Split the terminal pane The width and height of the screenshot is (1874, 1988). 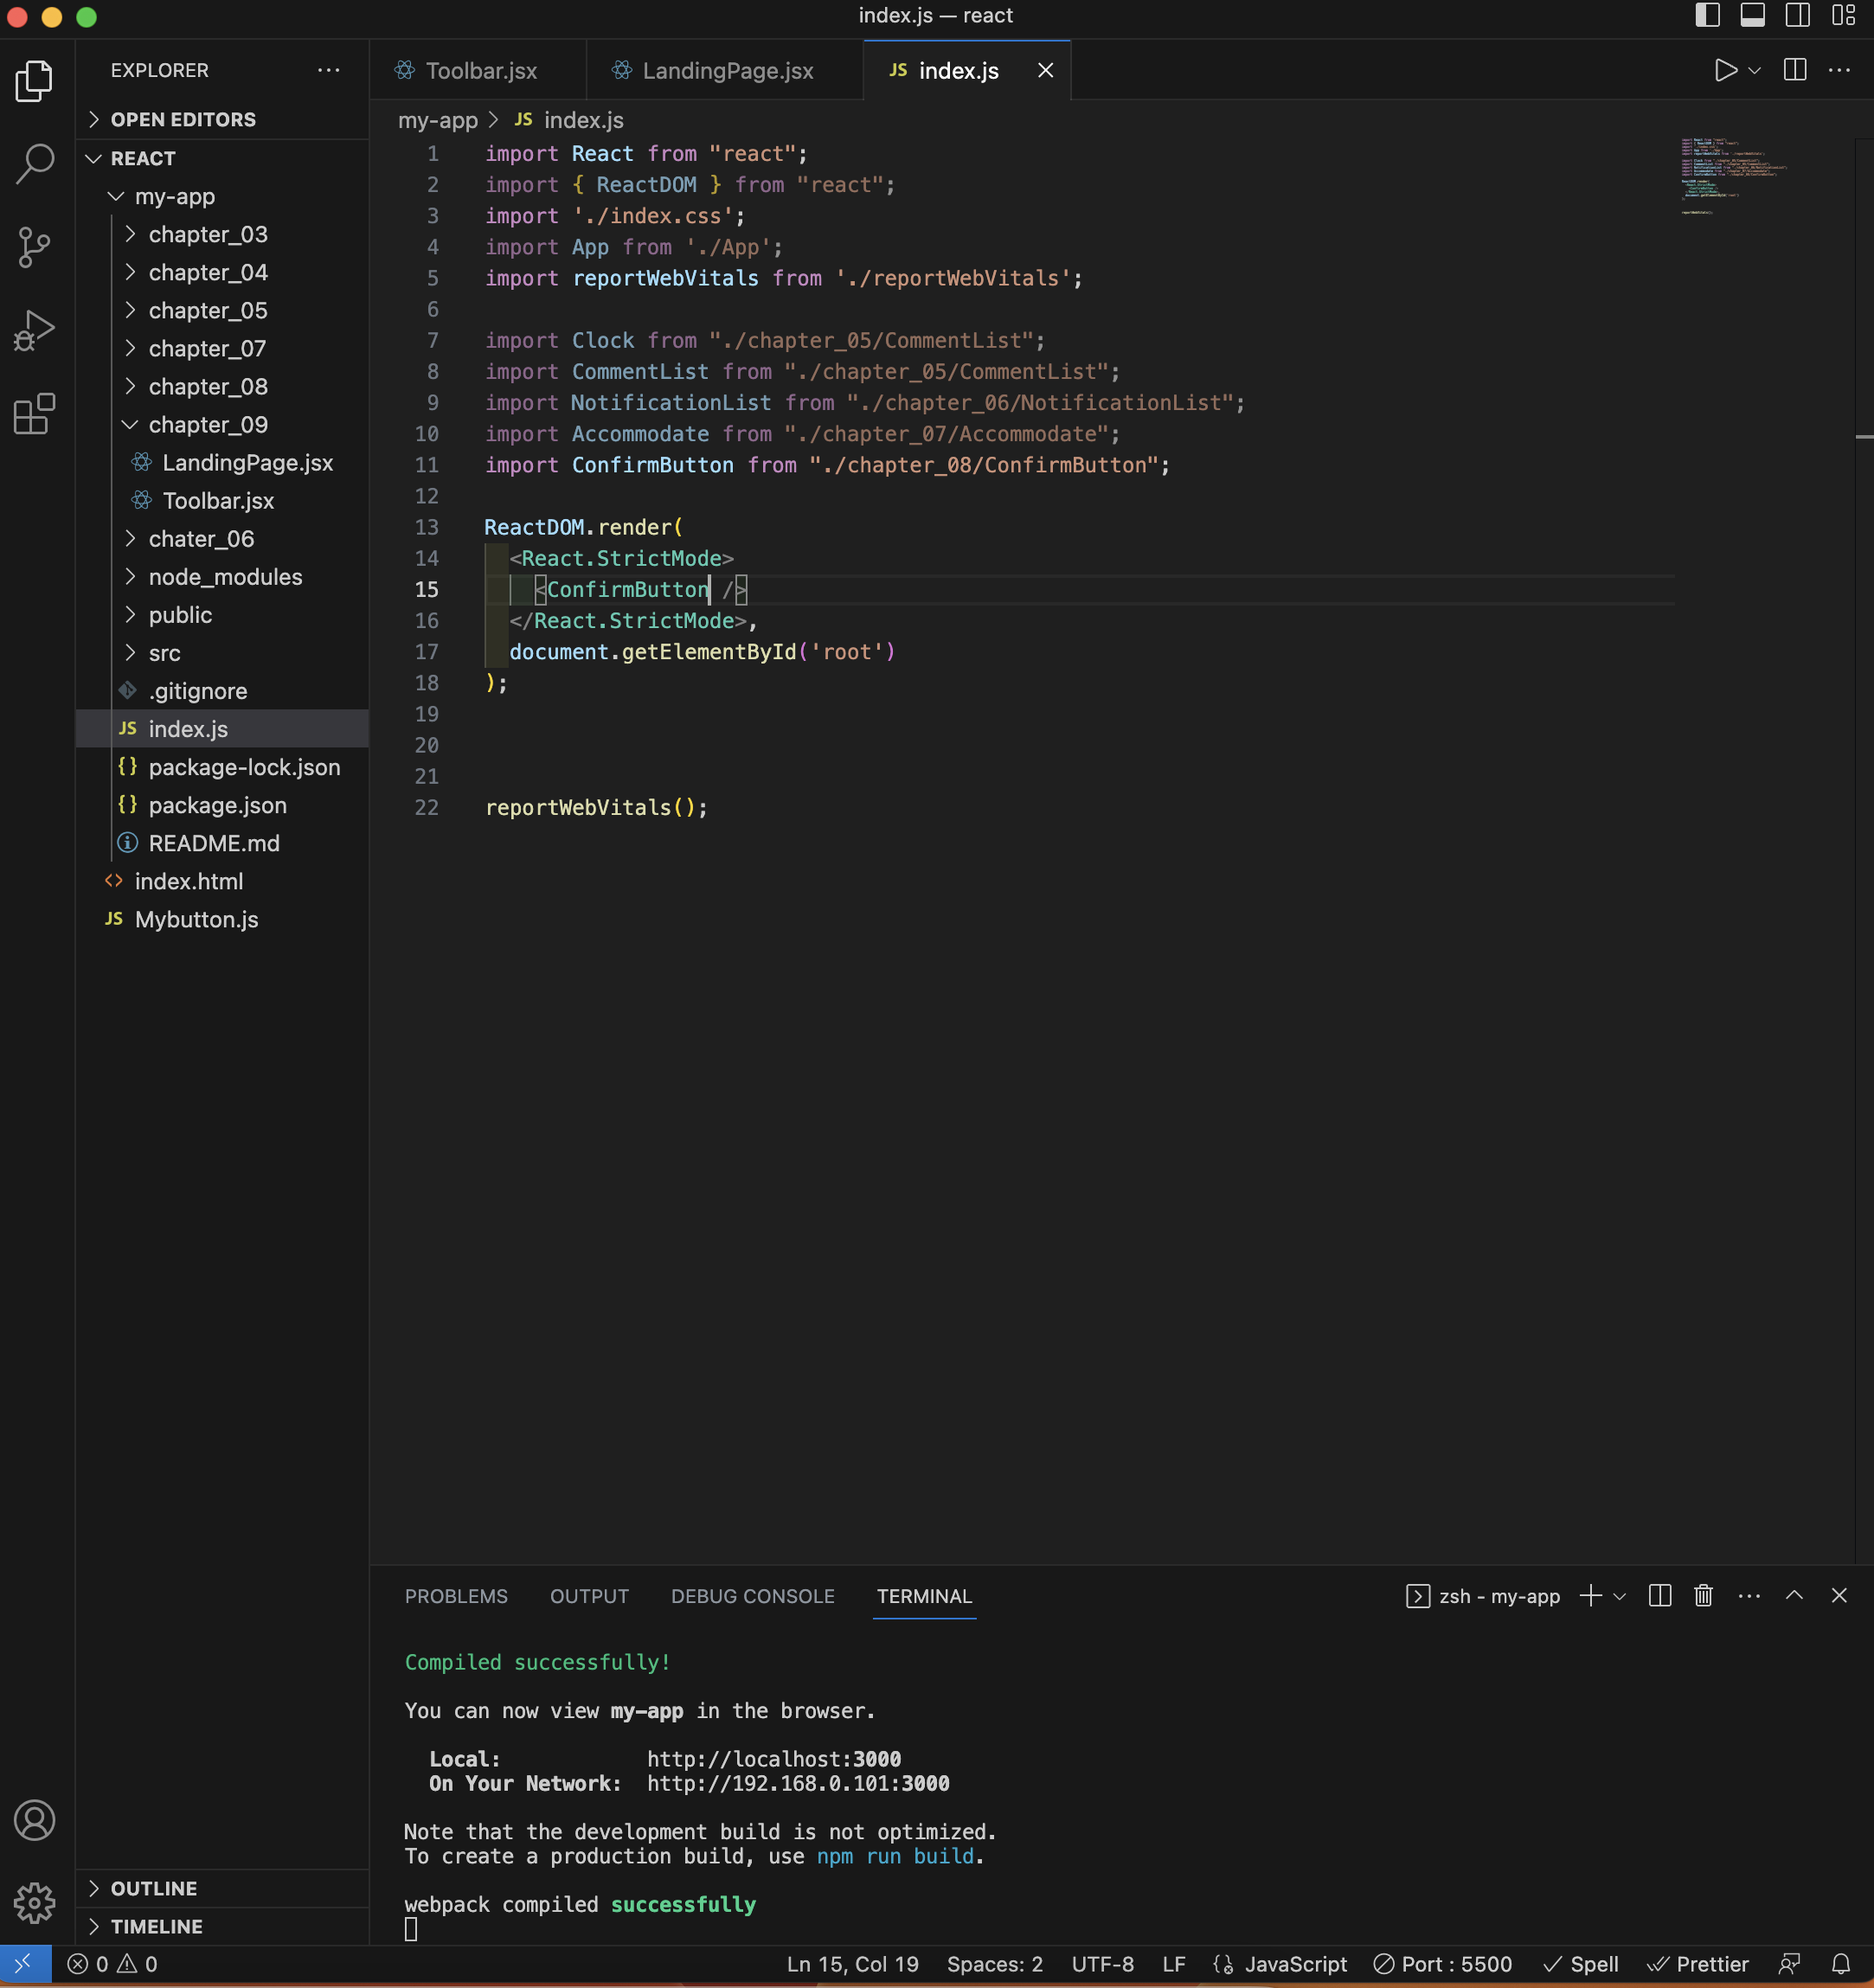pos(1660,1596)
